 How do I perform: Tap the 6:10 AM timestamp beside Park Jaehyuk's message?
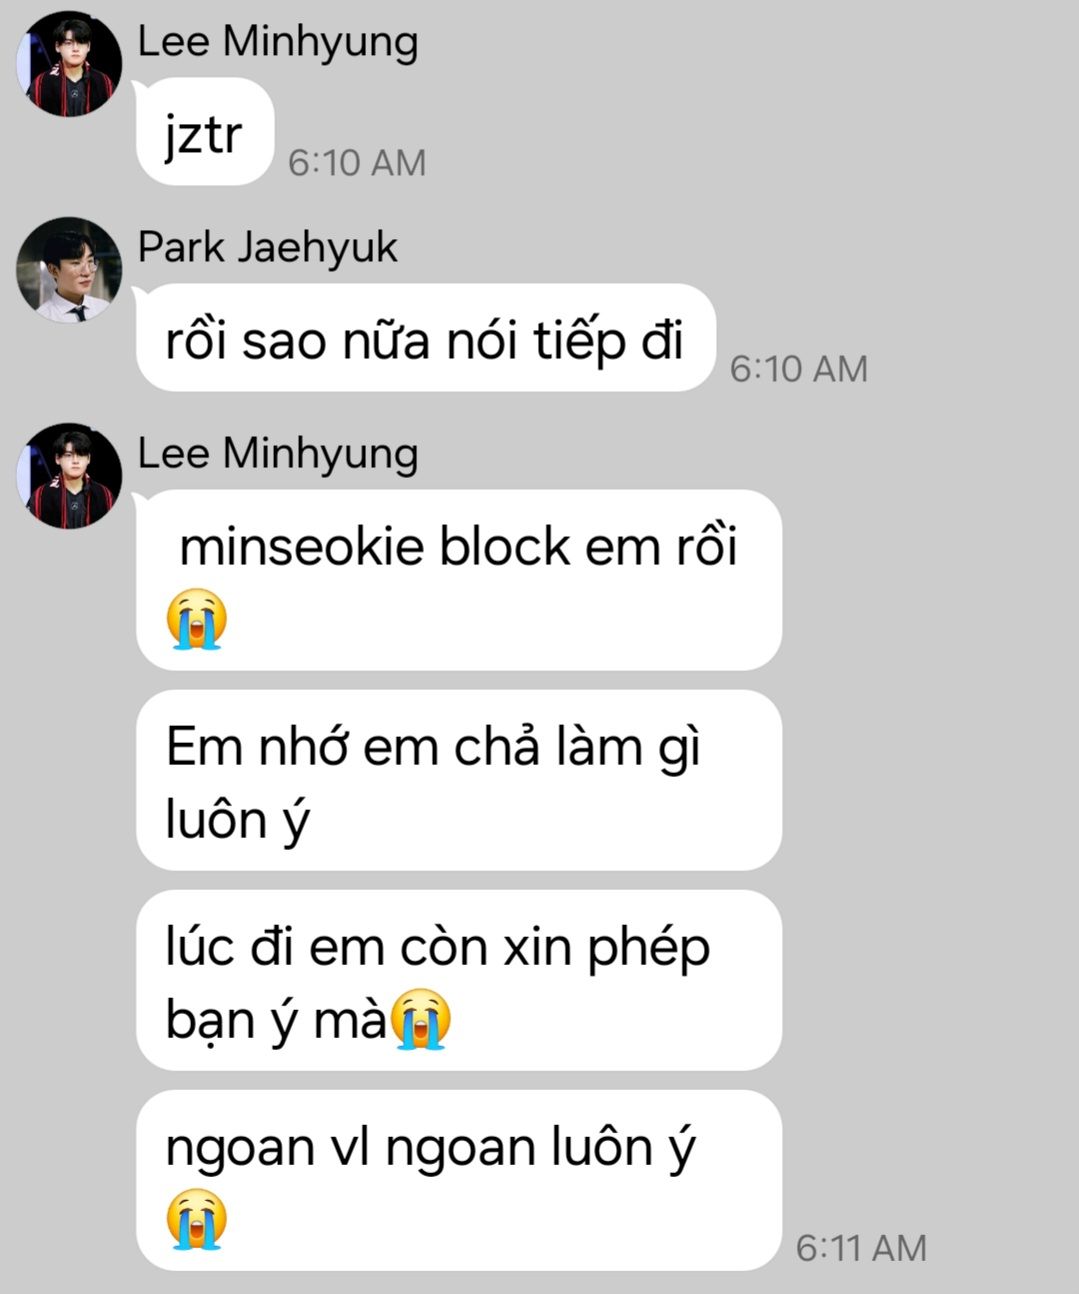point(798,369)
